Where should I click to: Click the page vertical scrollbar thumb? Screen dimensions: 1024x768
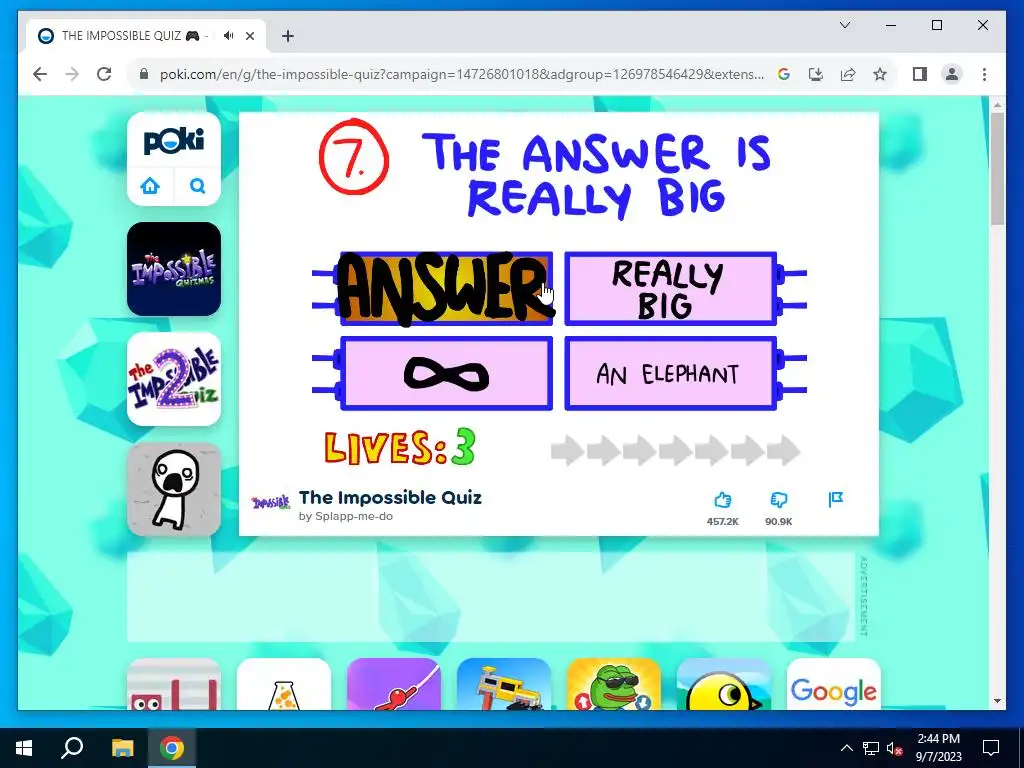(997, 168)
